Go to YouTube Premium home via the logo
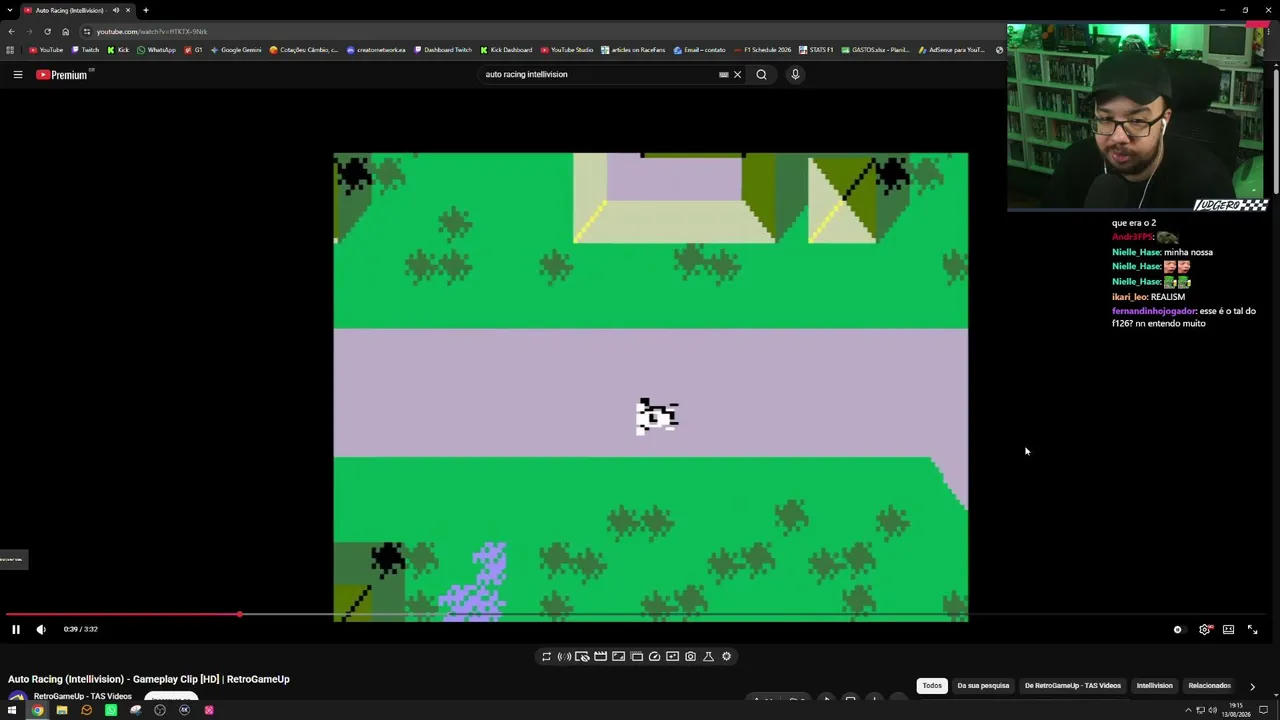The image size is (1280, 720). point(62,75)
